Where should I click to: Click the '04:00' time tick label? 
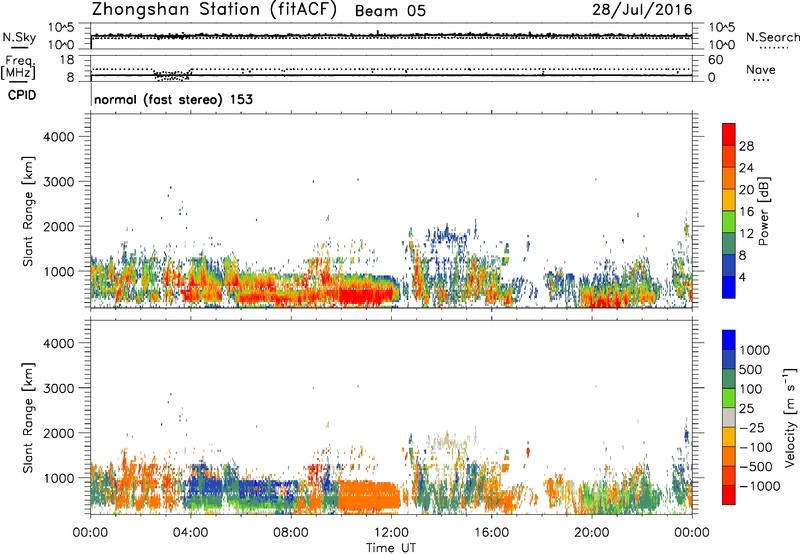[x=190, y=533]
